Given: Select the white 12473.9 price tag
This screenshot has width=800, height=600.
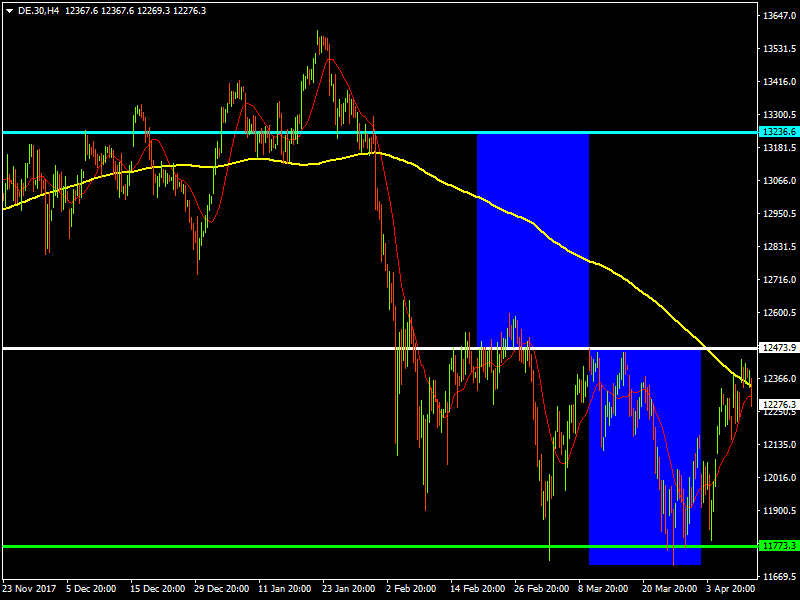Looking at the screenshot, I should [x=779, y=348].
